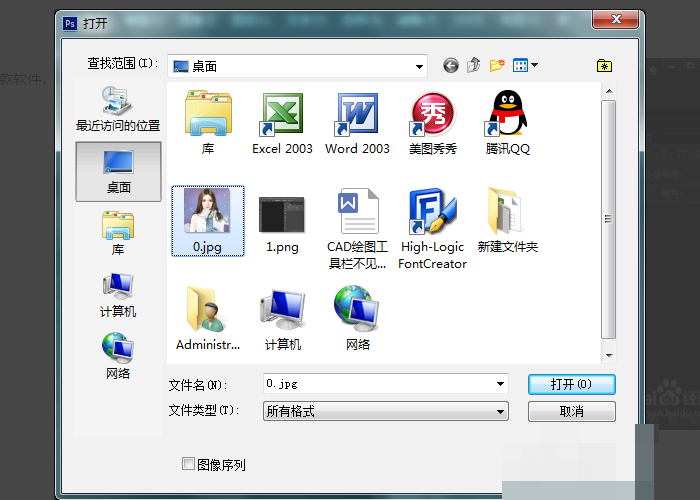Select 计算机 icon in the file list
The height and width of the screenshot is (500, 700).
pos(283,319)
